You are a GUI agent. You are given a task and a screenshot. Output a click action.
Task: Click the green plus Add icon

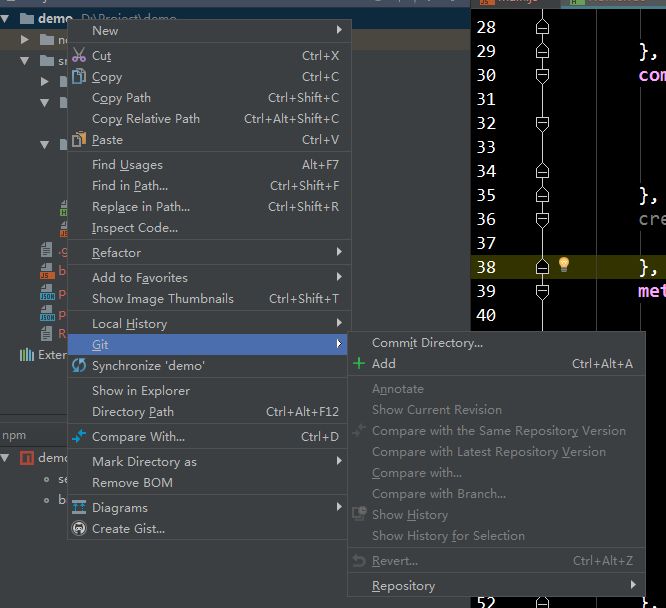point(359,364)
